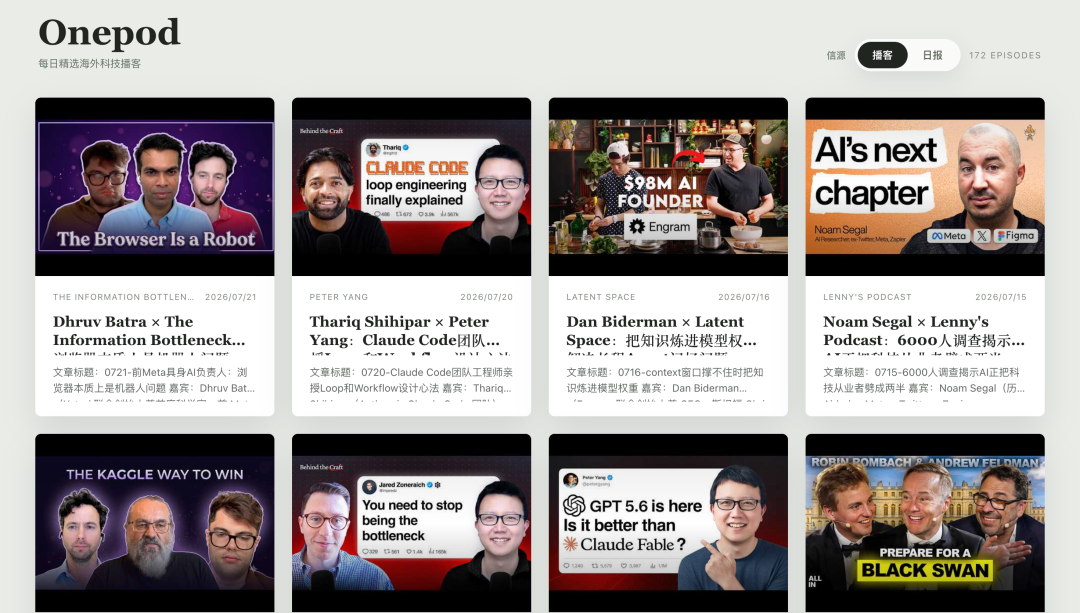Screen dimensions: 1080x613
Task: Click the LENNY'S PODCAST source label
Action: (x=867, y=297)
